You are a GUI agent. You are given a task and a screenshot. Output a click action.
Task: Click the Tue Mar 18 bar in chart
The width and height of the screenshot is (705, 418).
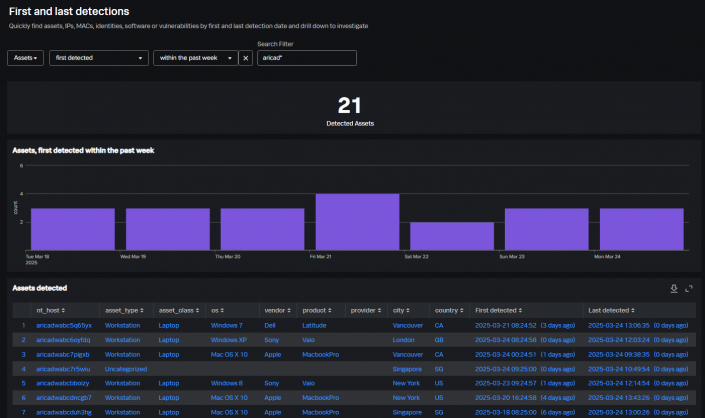click(73, 229)
